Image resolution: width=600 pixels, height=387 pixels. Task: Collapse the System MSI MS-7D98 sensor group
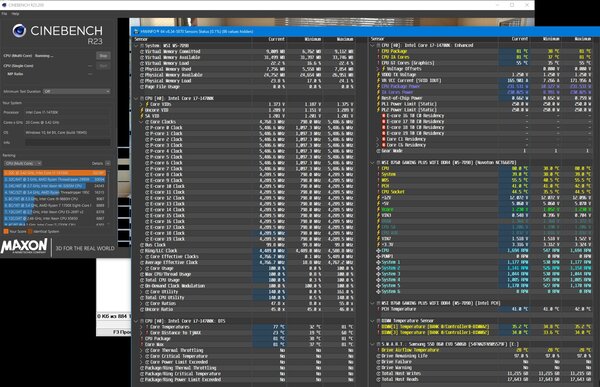click(136, 46)
